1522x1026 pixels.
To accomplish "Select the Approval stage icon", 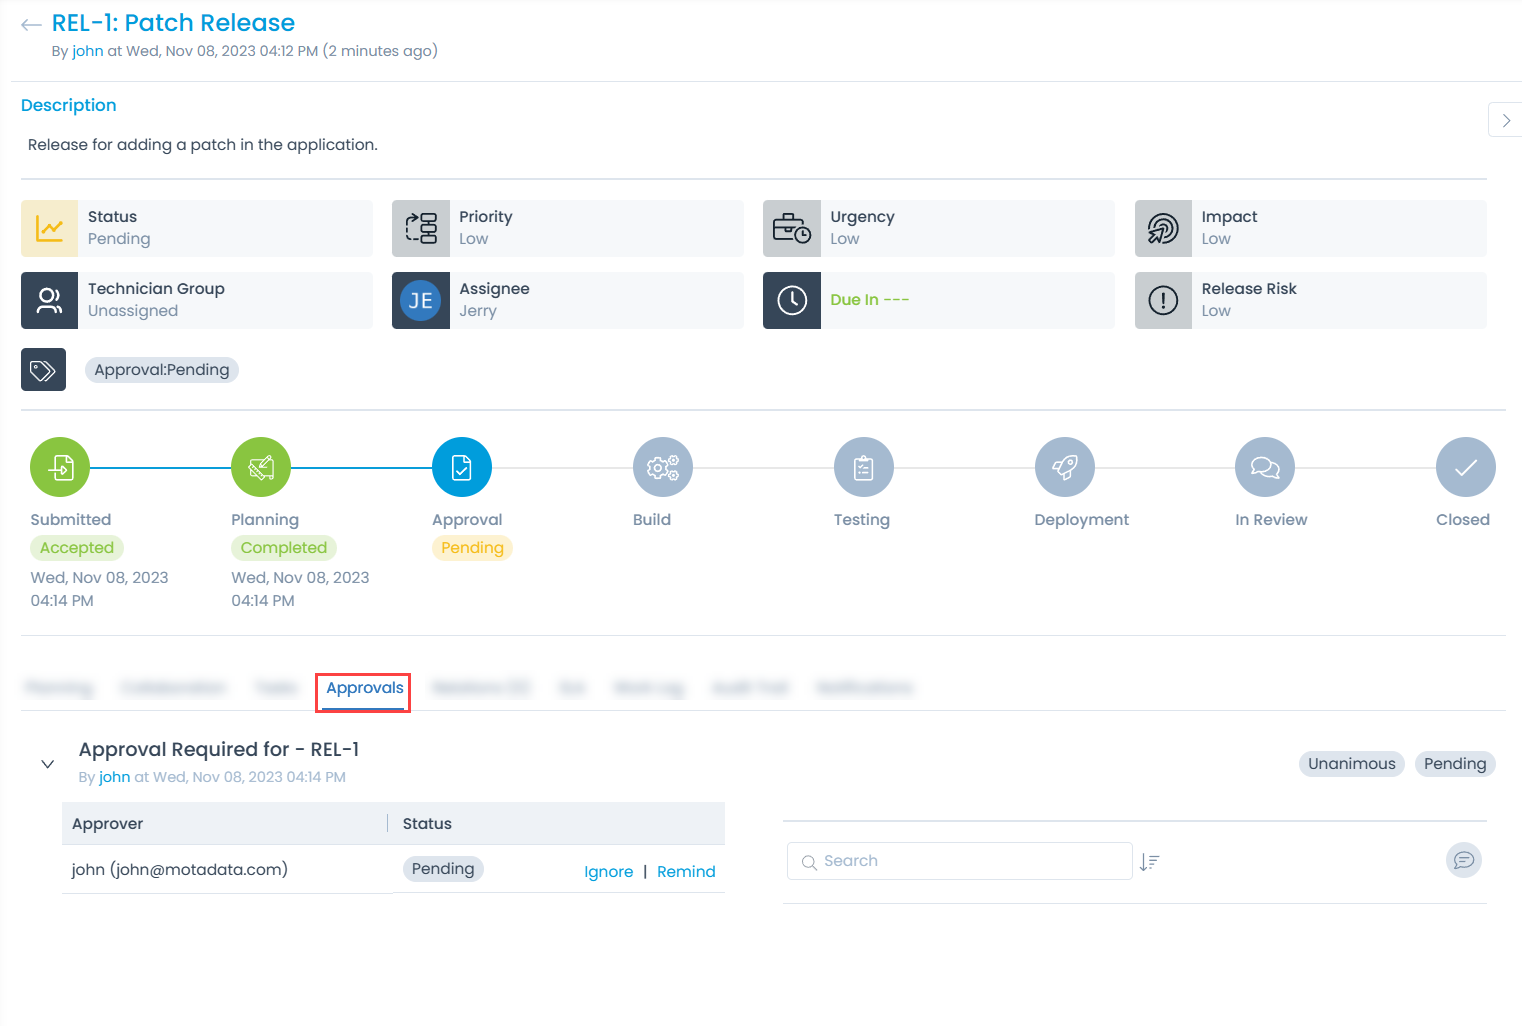I will [462, 467].
